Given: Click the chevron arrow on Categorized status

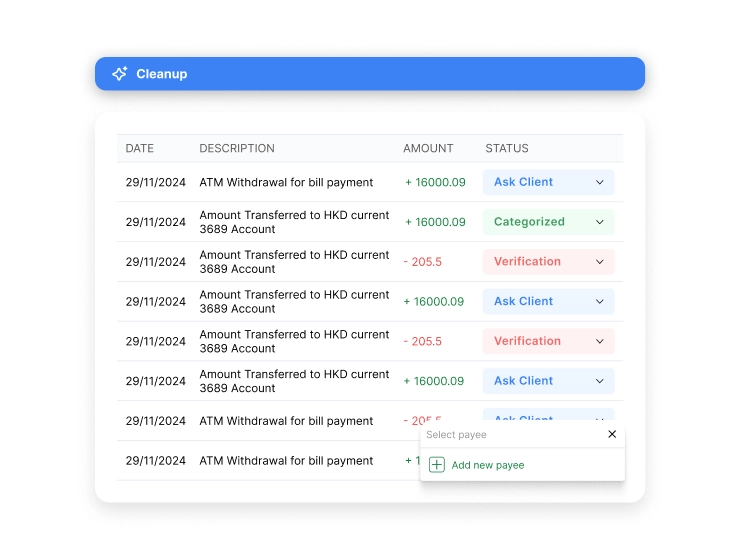Looking at the screenshot, I should tap(600, 222).
